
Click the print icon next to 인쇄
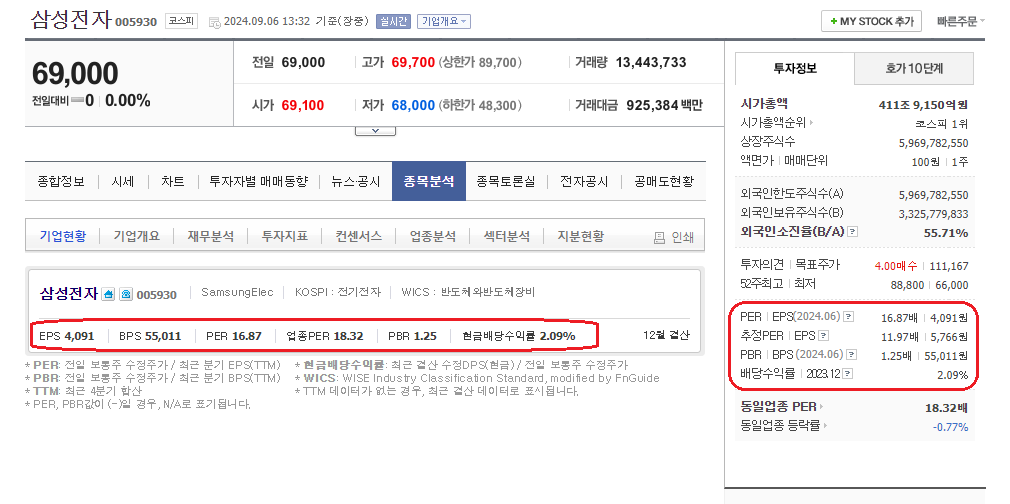[659, 238]
